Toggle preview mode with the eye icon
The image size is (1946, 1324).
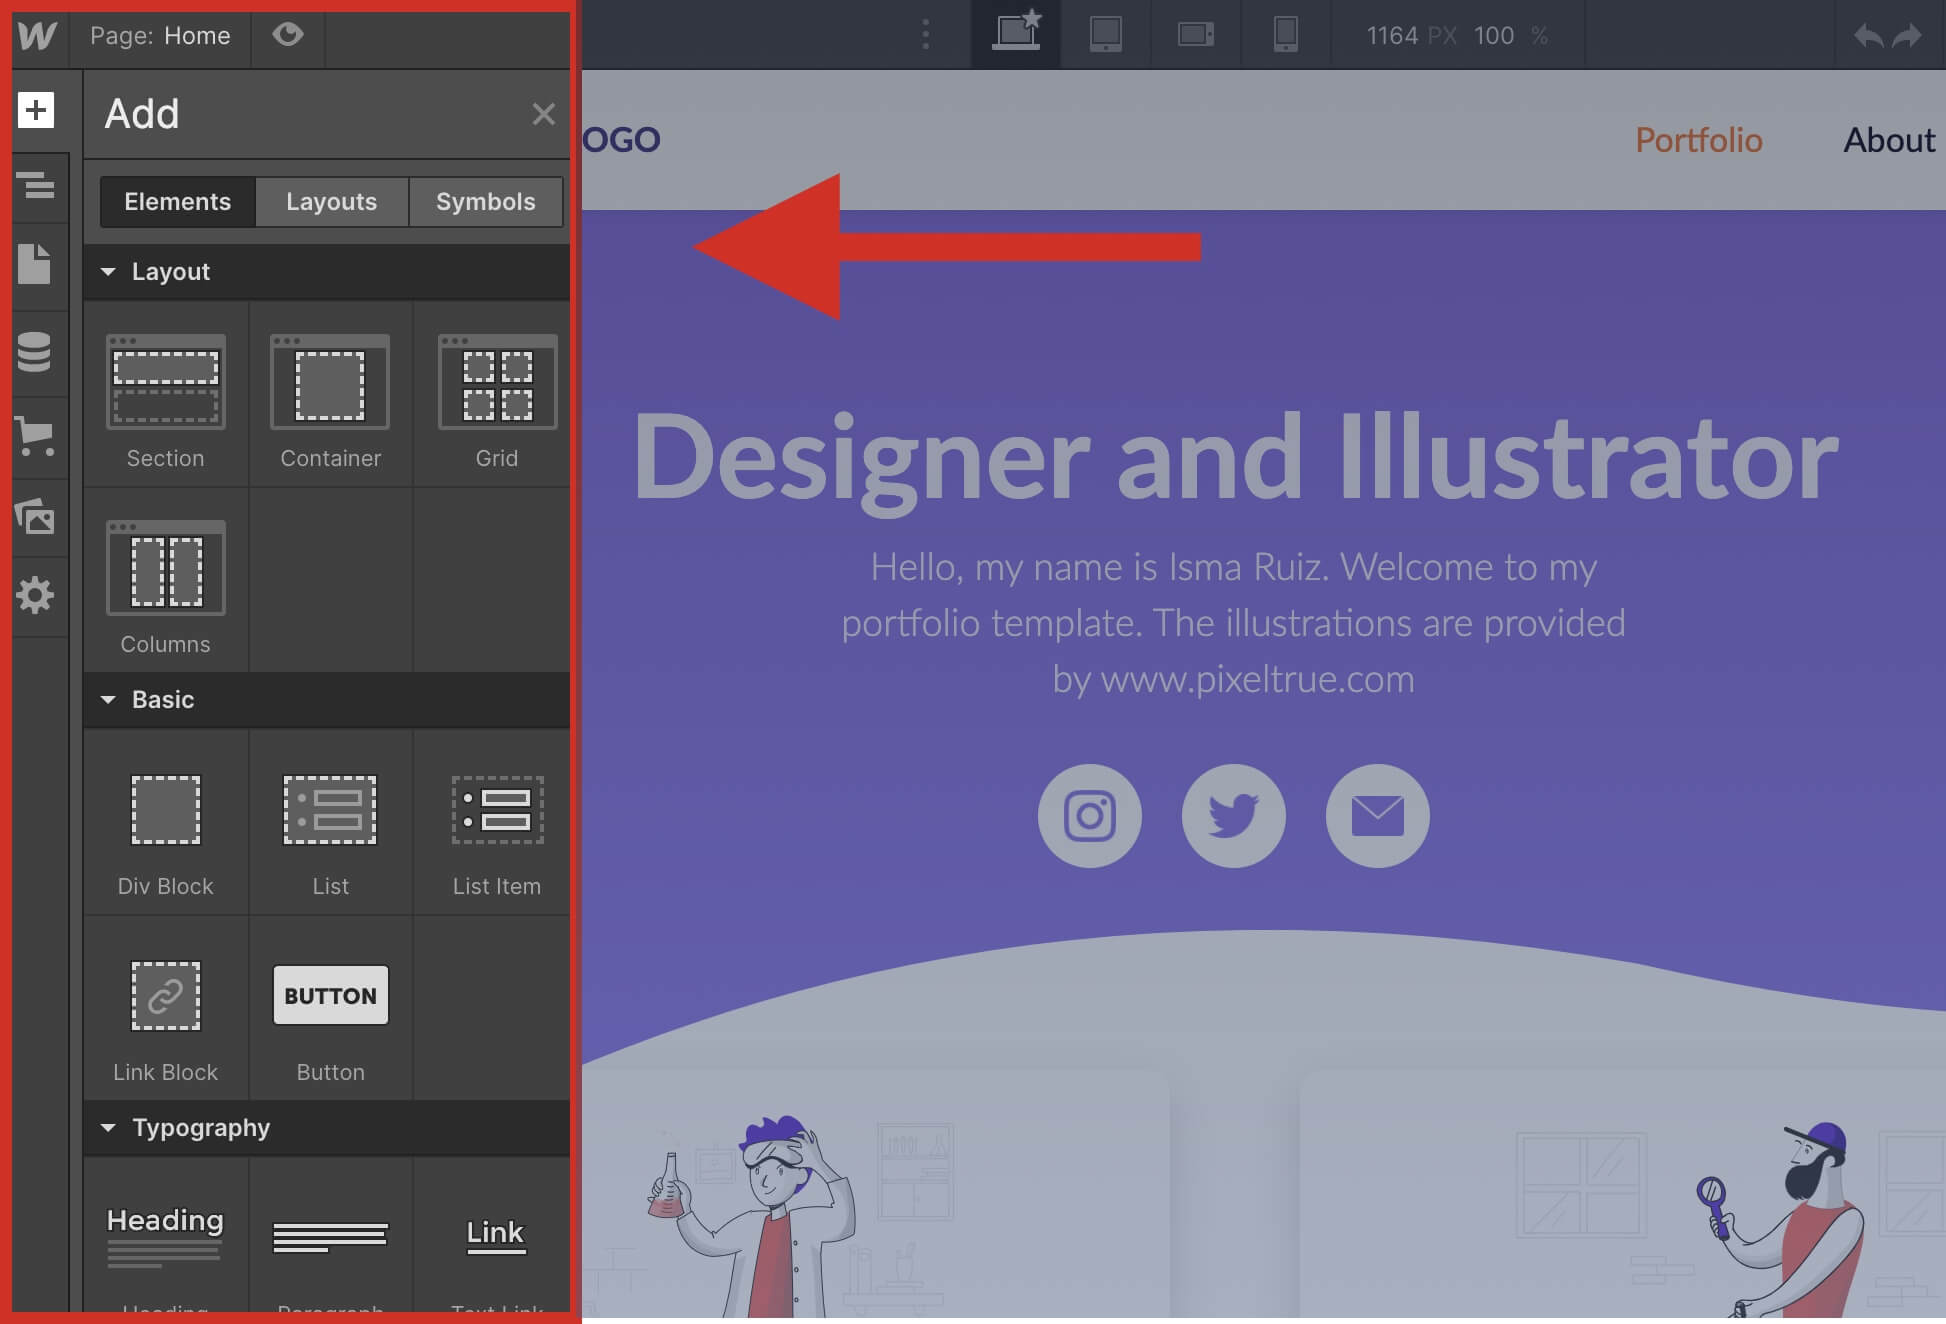[288, 35]
